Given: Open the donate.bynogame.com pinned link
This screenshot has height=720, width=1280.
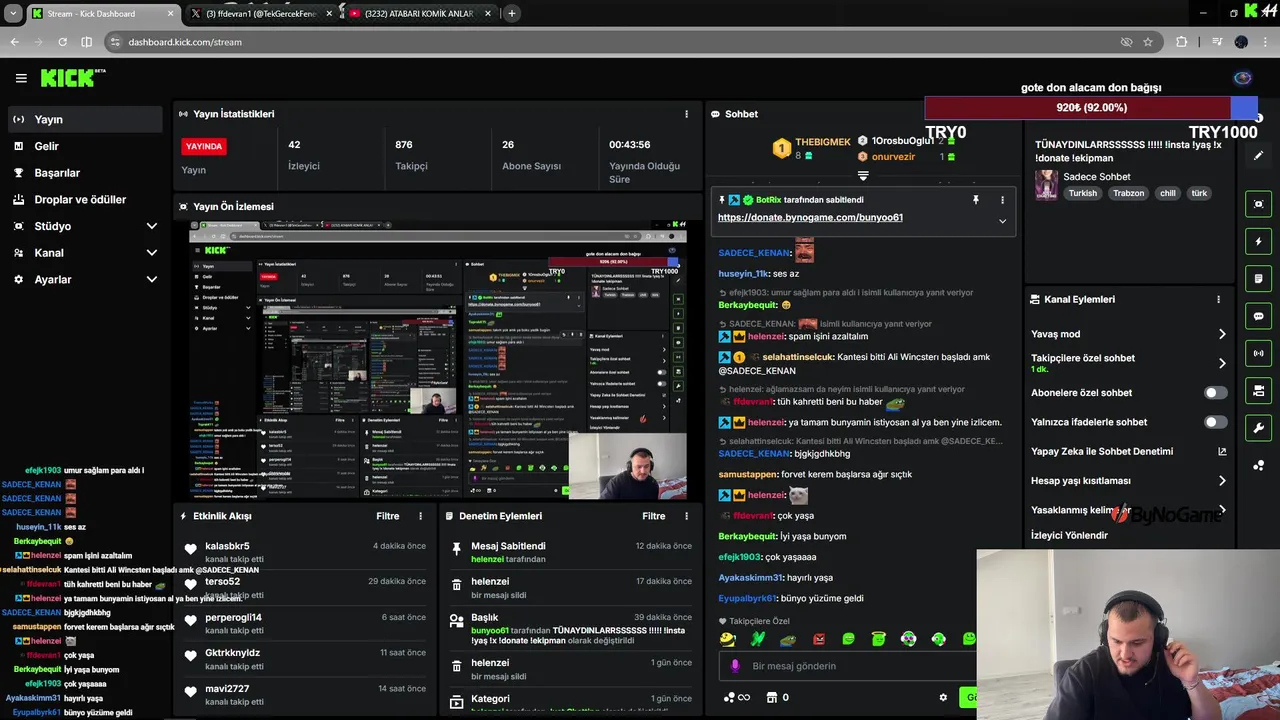Looking at the screenshot, I should 810,217.
